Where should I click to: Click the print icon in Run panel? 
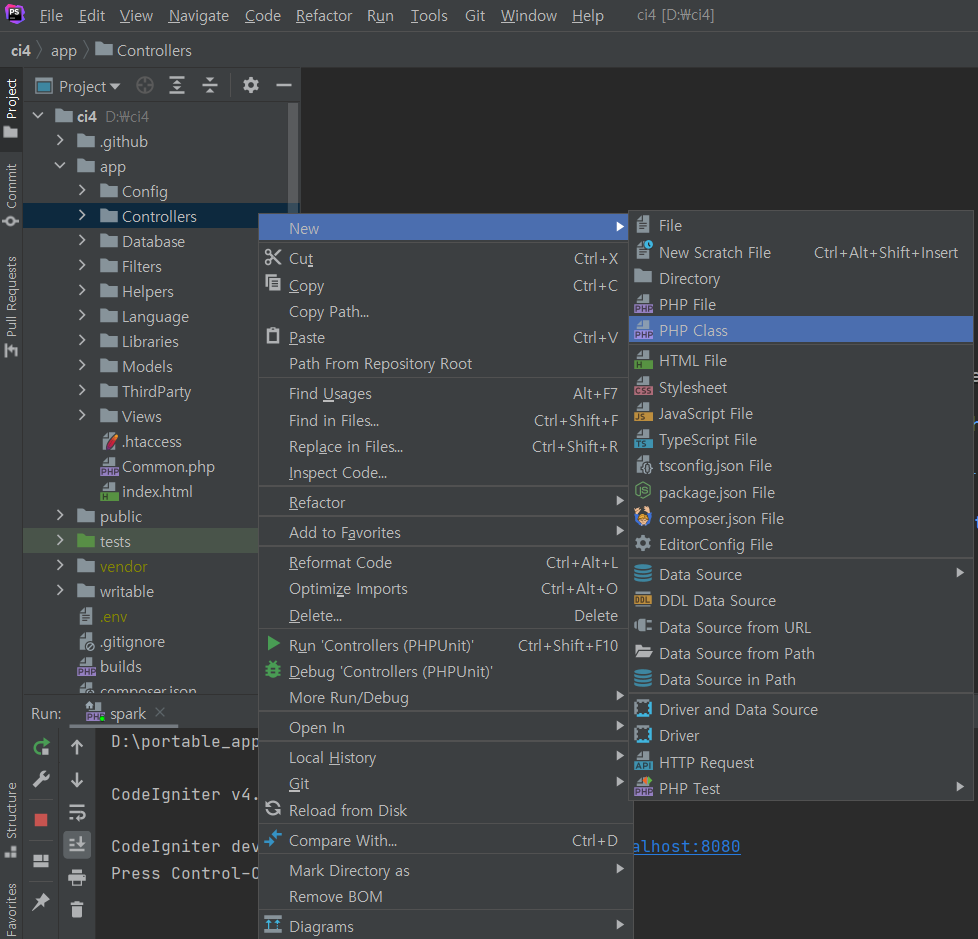coord(77,877)
